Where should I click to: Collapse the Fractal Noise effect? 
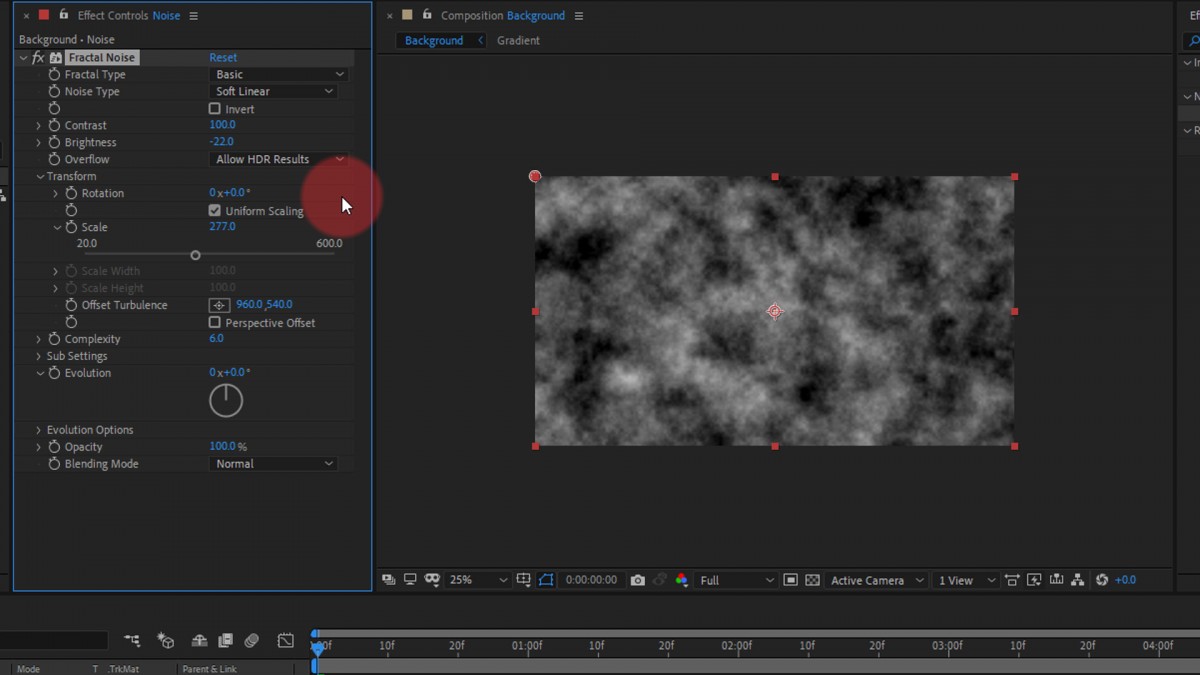[x=23, y=58]
